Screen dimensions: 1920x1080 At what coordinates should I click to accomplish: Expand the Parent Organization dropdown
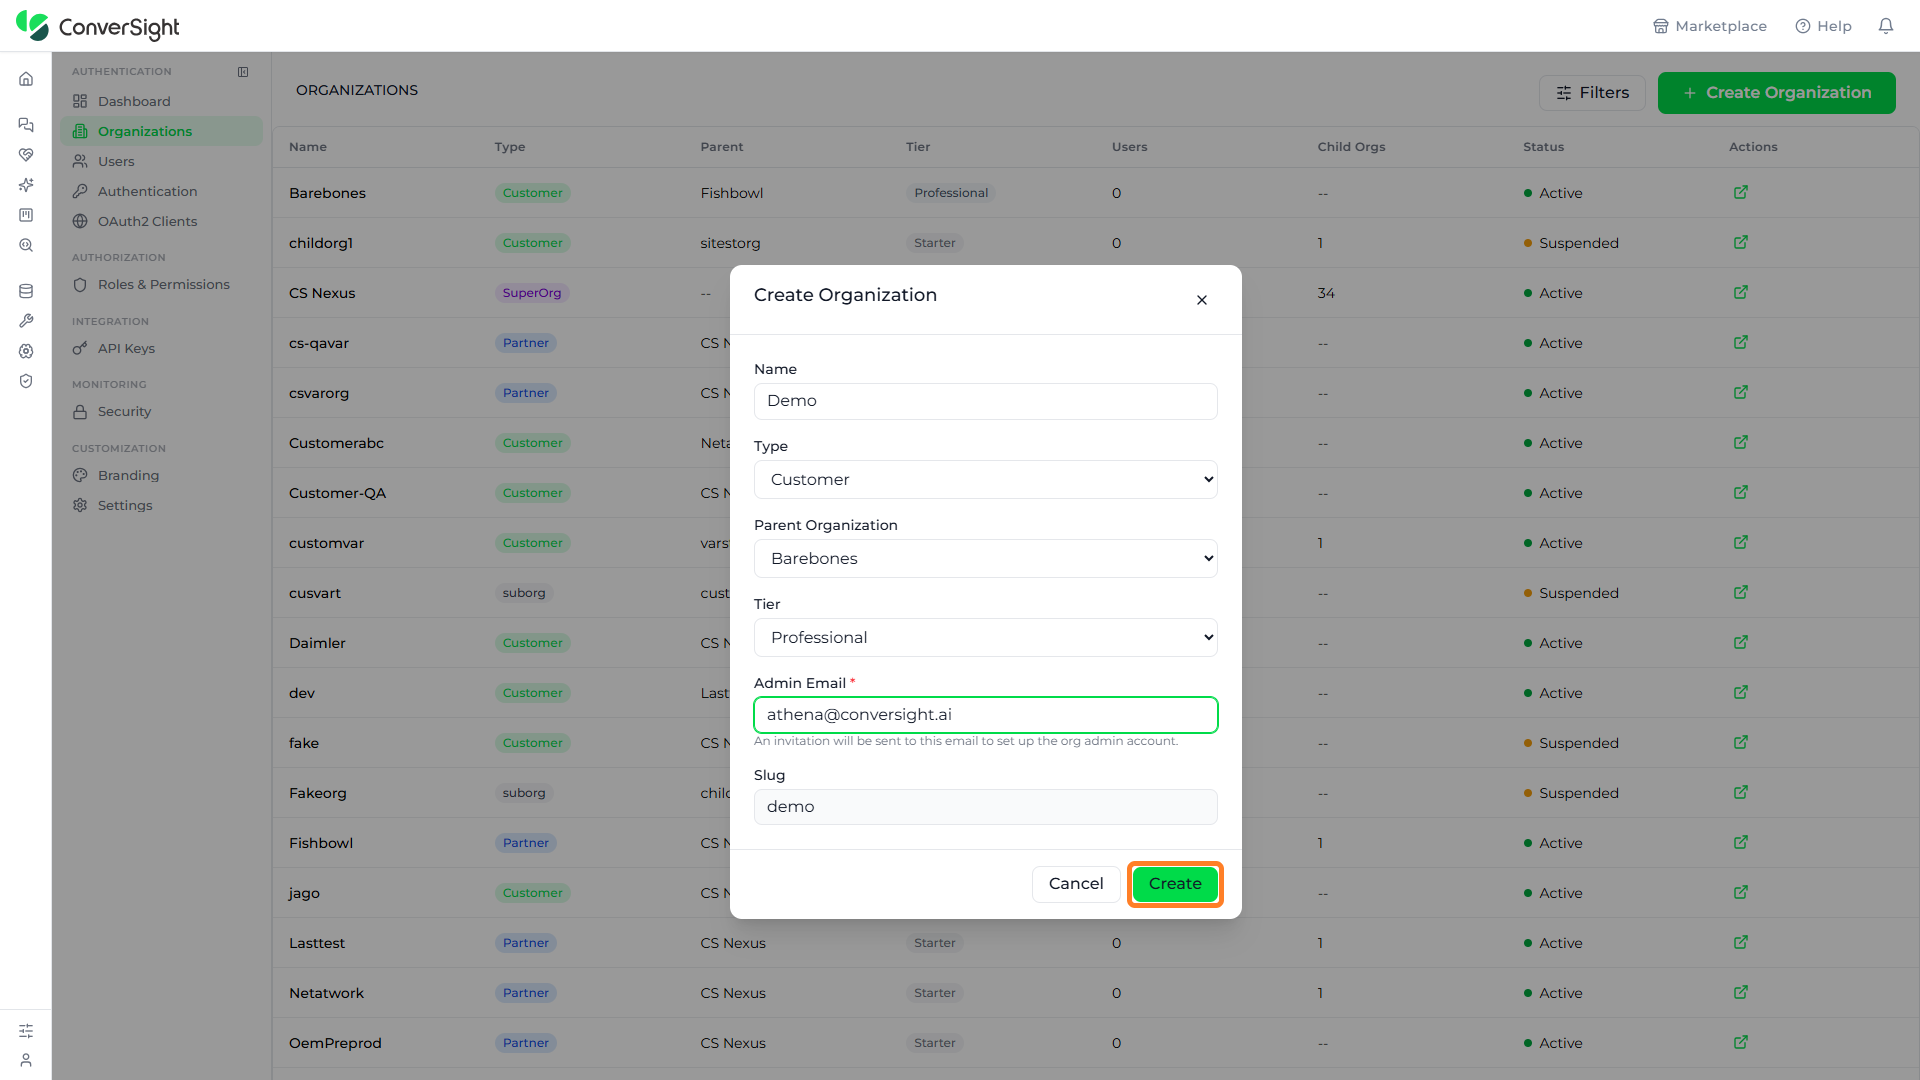[986, 559]
